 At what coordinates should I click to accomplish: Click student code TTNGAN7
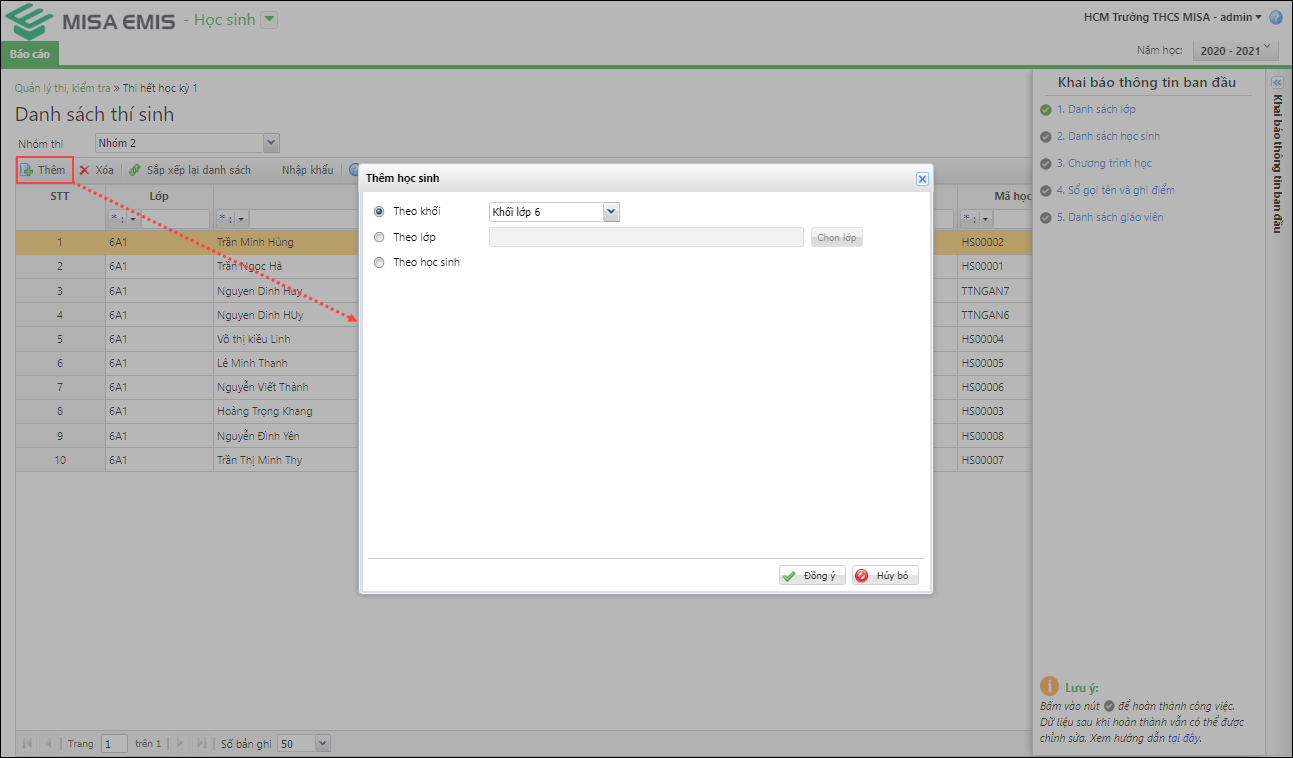click(985, 291)
